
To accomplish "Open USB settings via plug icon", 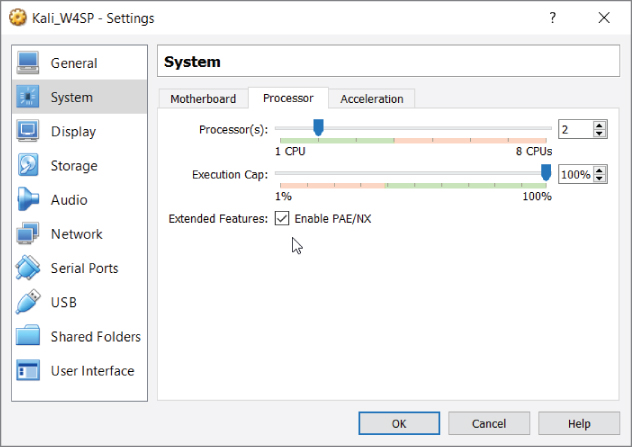I will pos(28,302).
